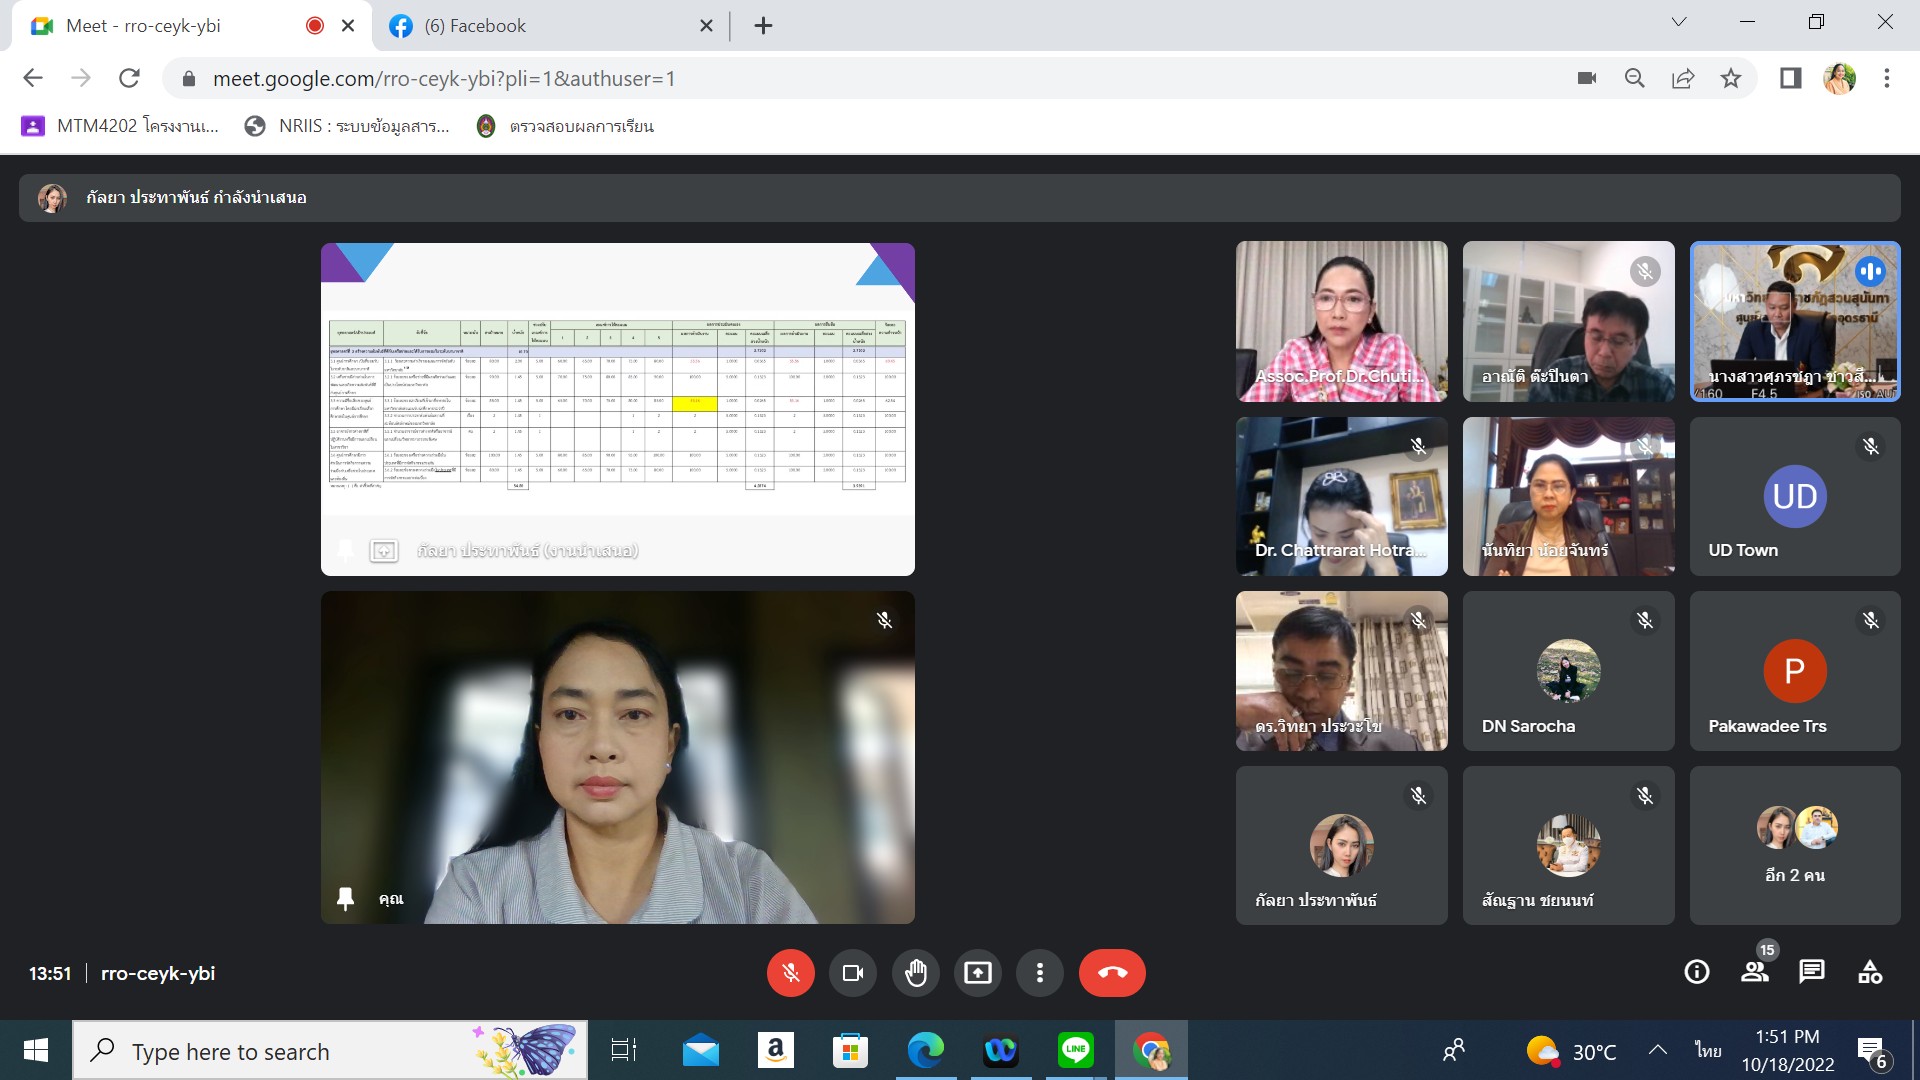Open the tile showing 2 more participants

point(1795,845)
